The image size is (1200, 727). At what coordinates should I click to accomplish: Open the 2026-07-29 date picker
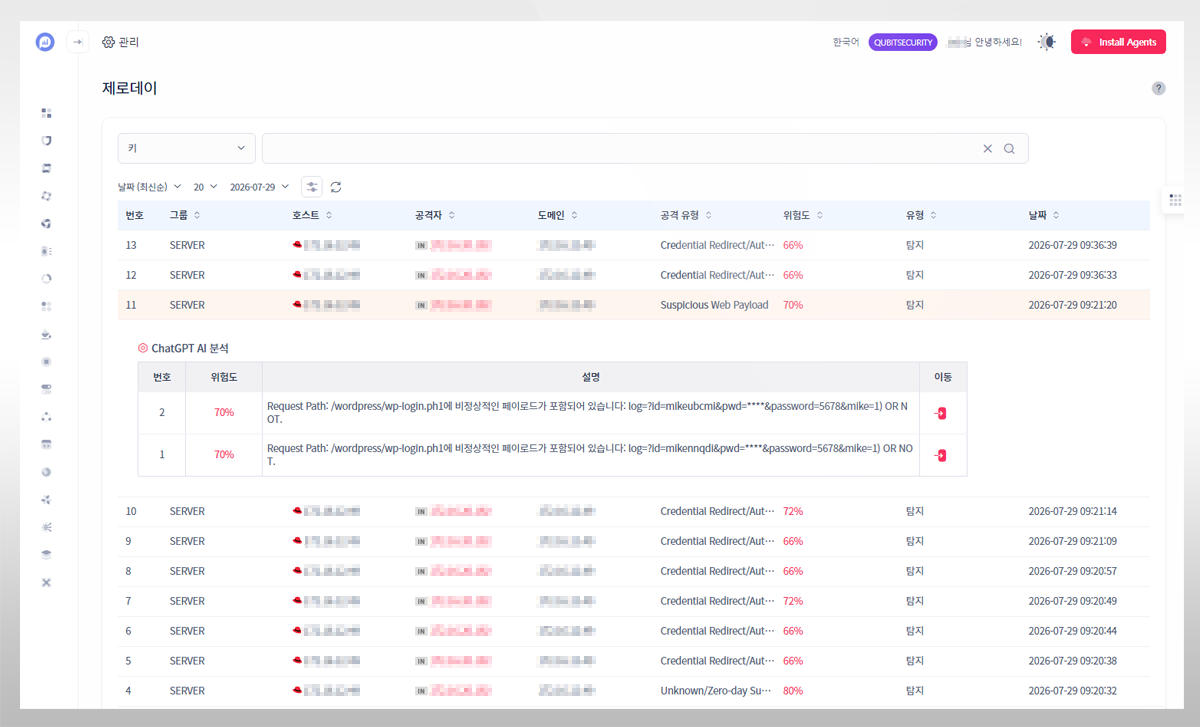(x=260, y=187)
